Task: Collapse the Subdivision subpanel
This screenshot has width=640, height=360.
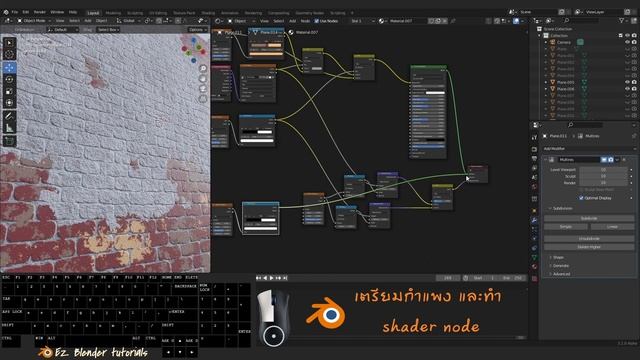Action: tap(562, 209)
